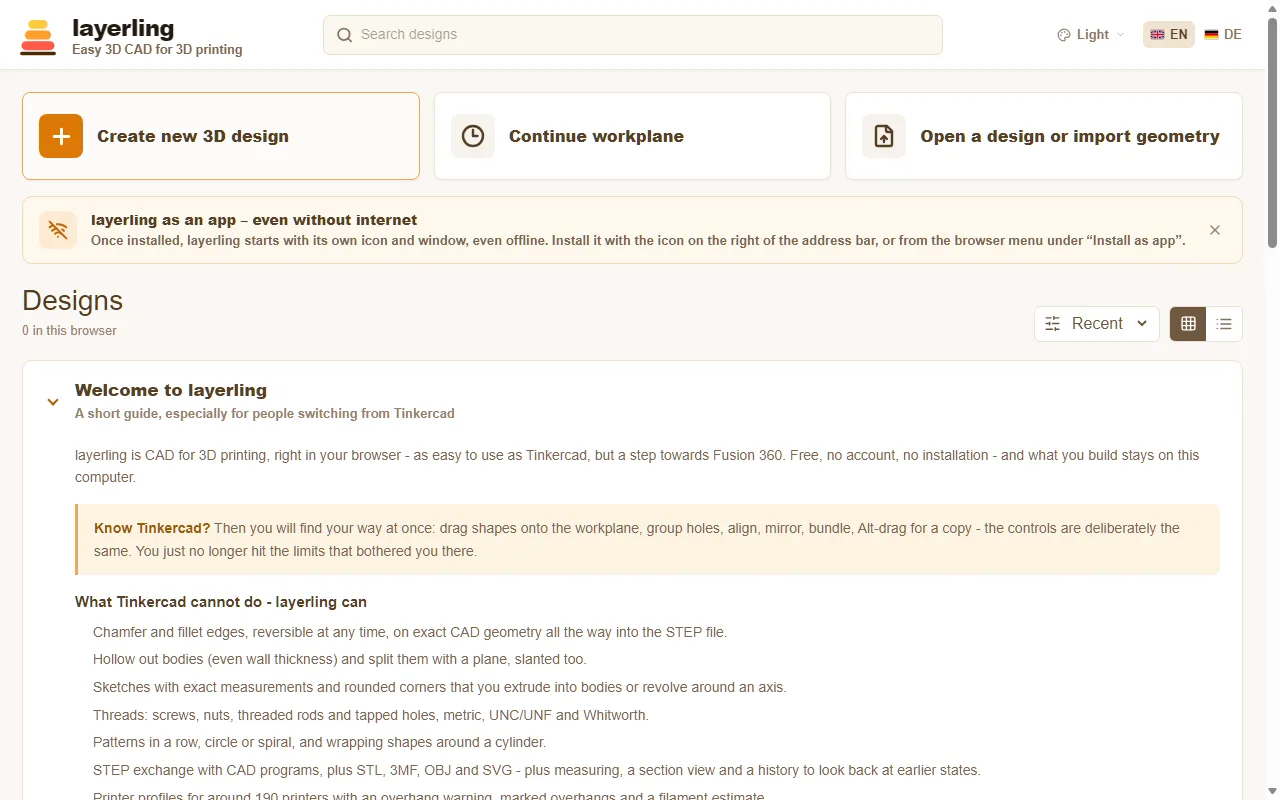1280x800 pixels.
Task: Click the file upload icon on Open design
Action: pyautogui.click(x=884, y=136)
